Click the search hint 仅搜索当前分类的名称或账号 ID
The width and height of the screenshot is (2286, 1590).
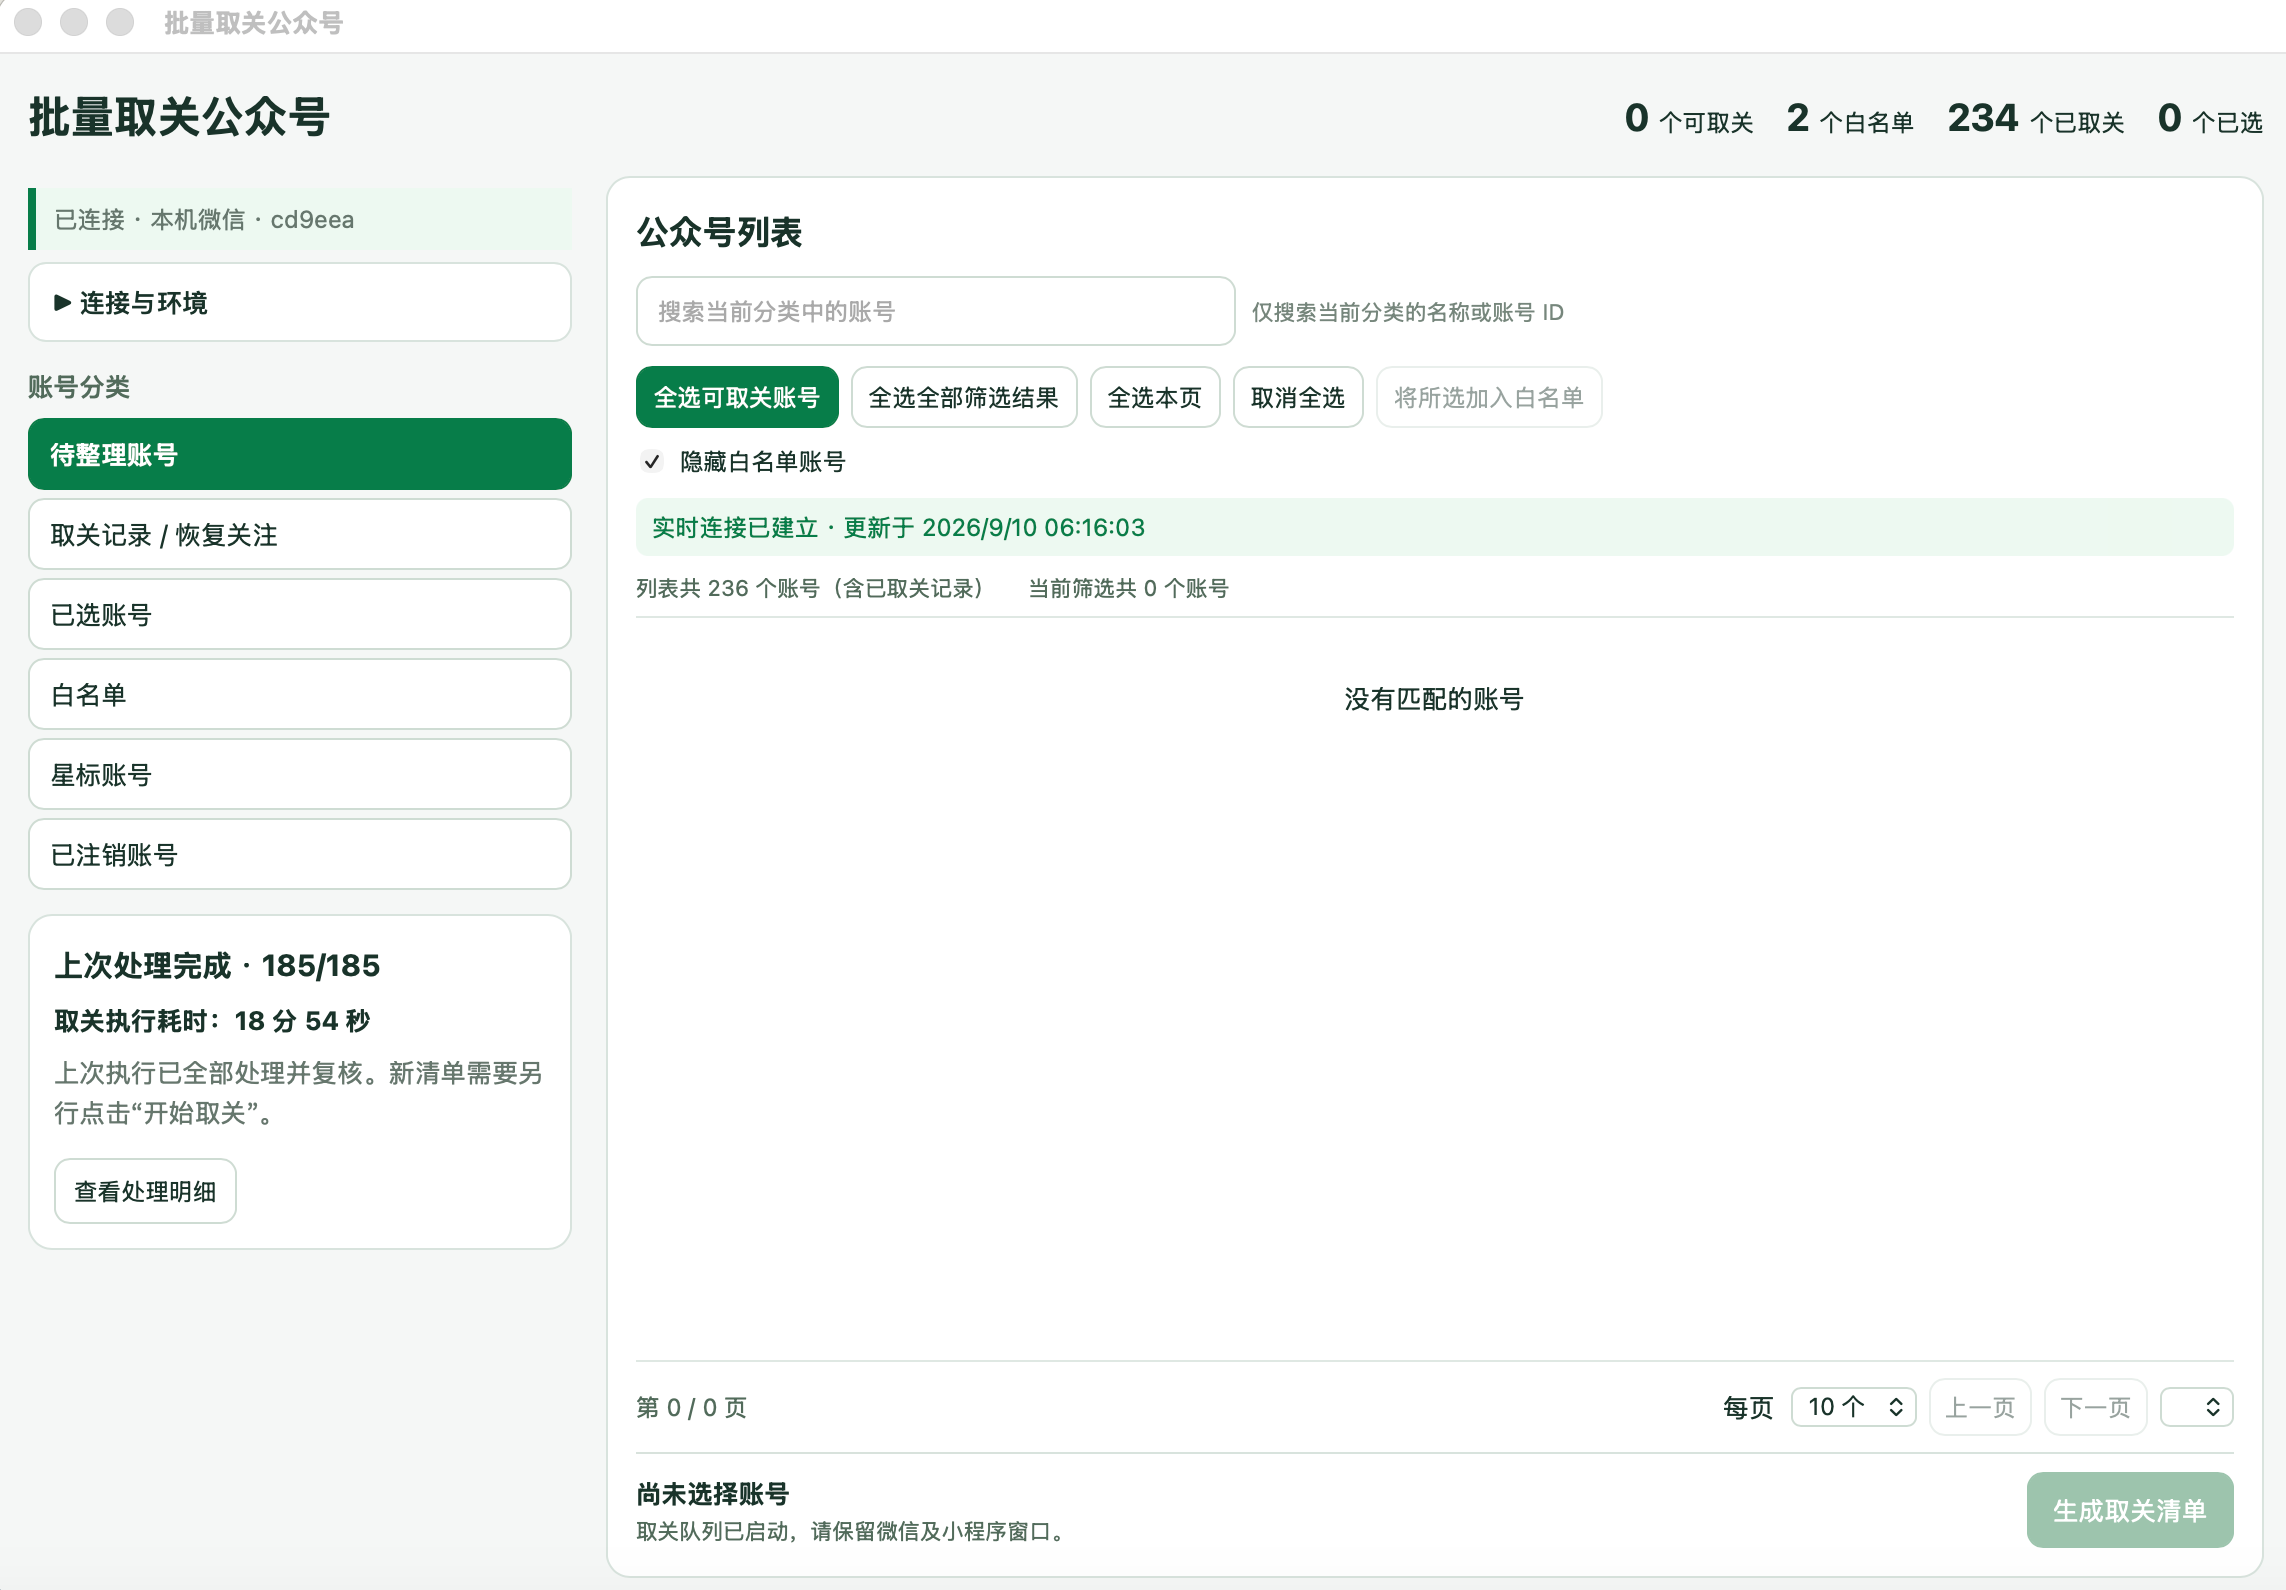[1408, 312]
